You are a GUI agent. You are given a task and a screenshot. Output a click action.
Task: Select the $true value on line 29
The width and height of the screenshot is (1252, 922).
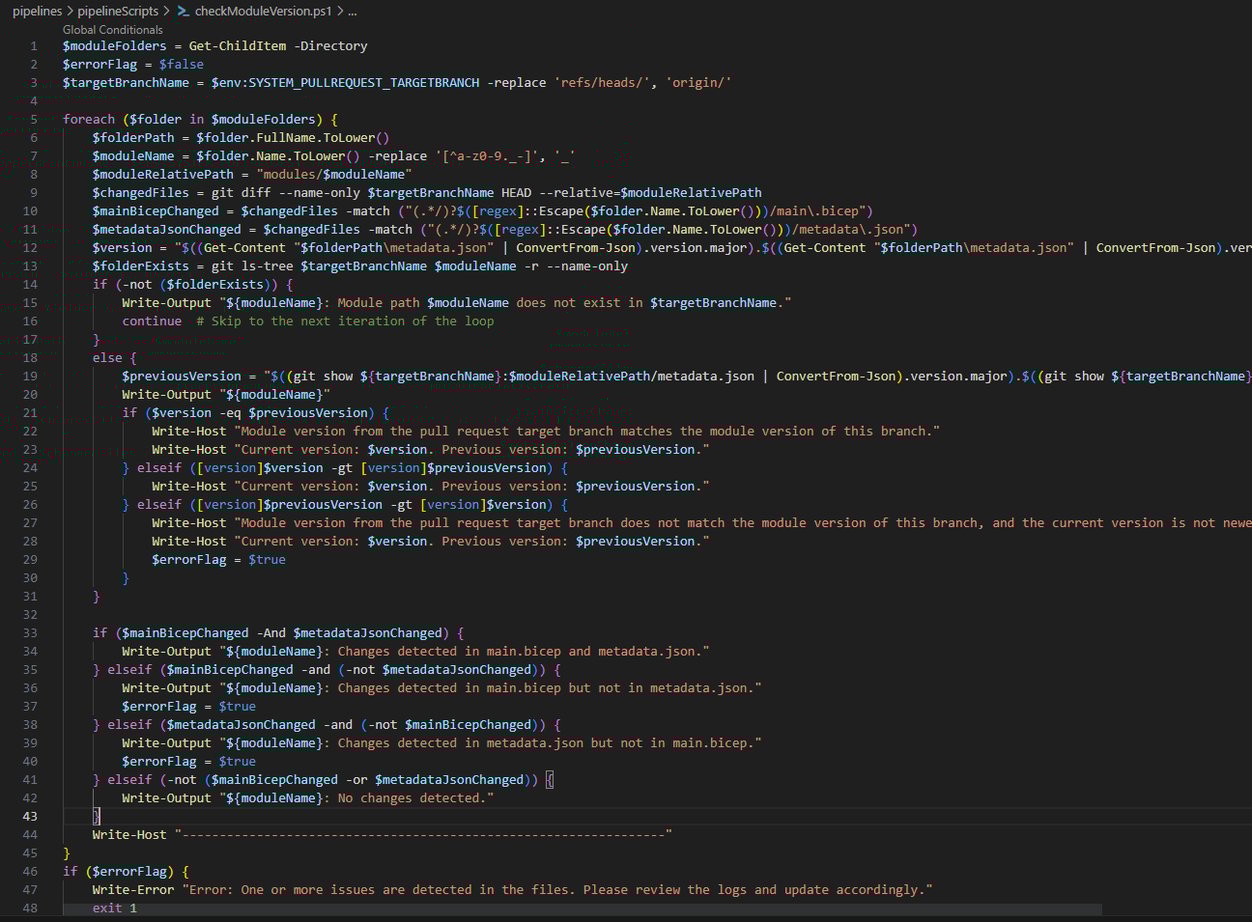[266, 559]
